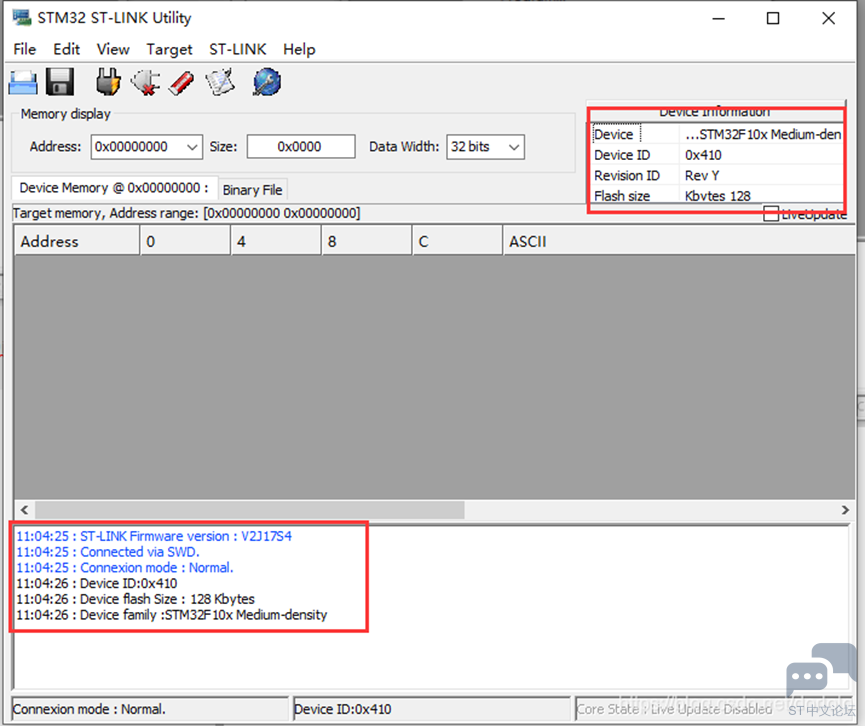
Task: Click the Address text field
Action: [138, 147]
